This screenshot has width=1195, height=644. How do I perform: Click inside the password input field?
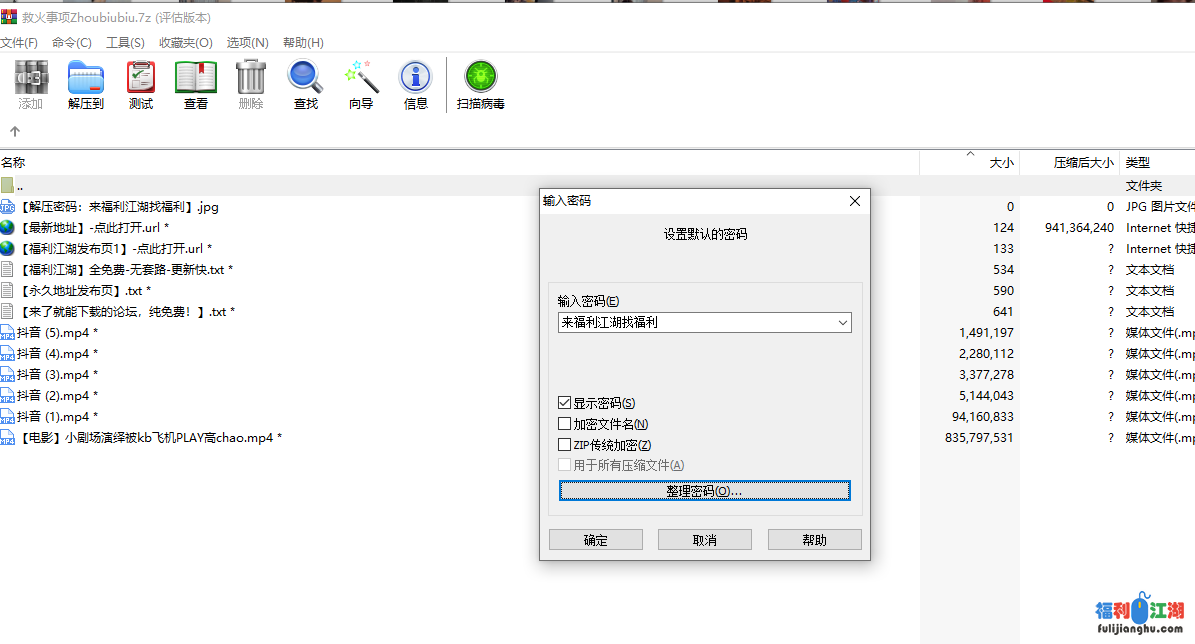pyautogui.click(x=690, y=322)
